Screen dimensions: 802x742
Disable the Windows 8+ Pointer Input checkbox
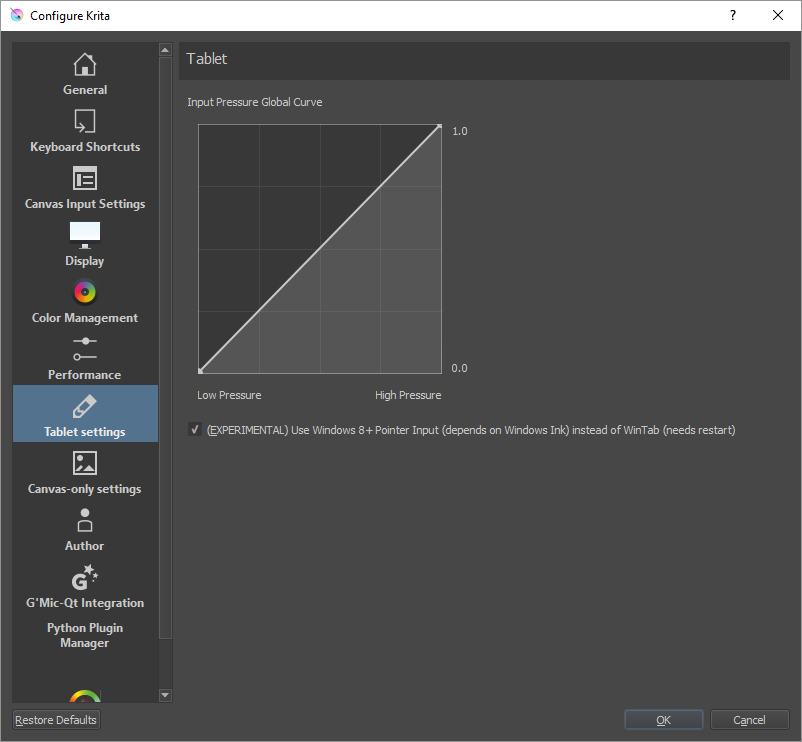(x=194, y=430)
